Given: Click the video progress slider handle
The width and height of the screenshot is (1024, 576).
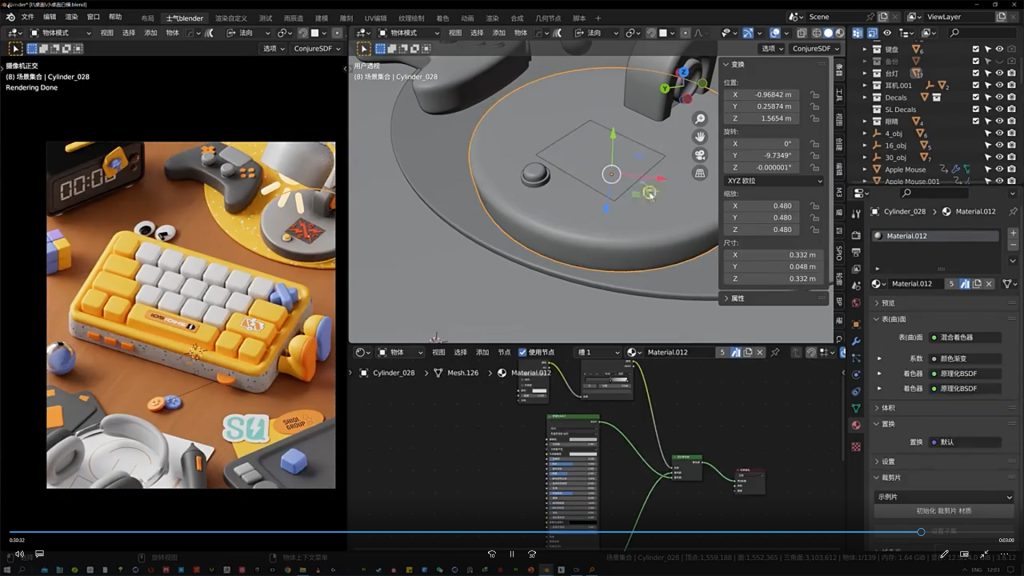Looking at the screenshot, I should click(x=921, y=532).
